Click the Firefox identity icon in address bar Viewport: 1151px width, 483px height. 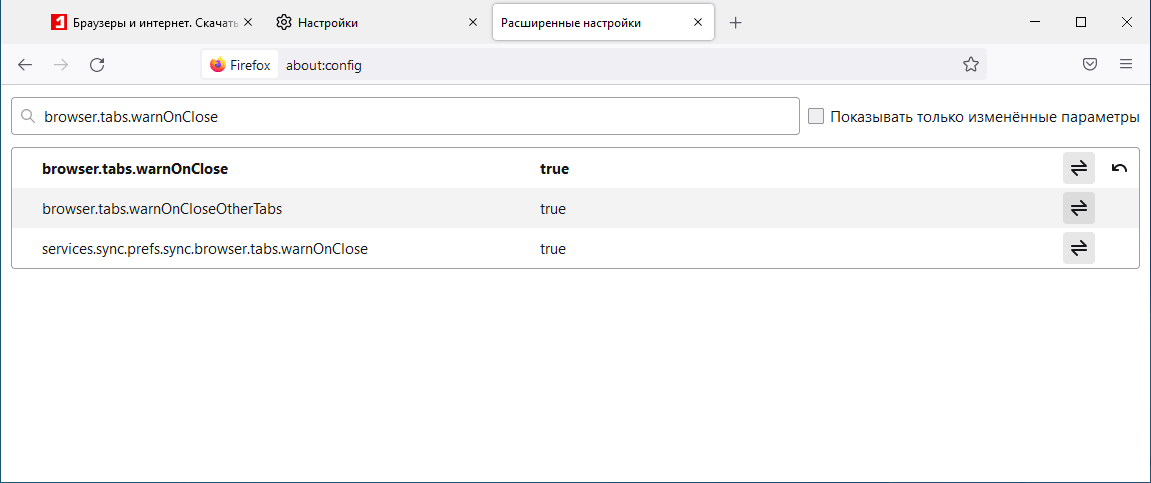[240, 65]
